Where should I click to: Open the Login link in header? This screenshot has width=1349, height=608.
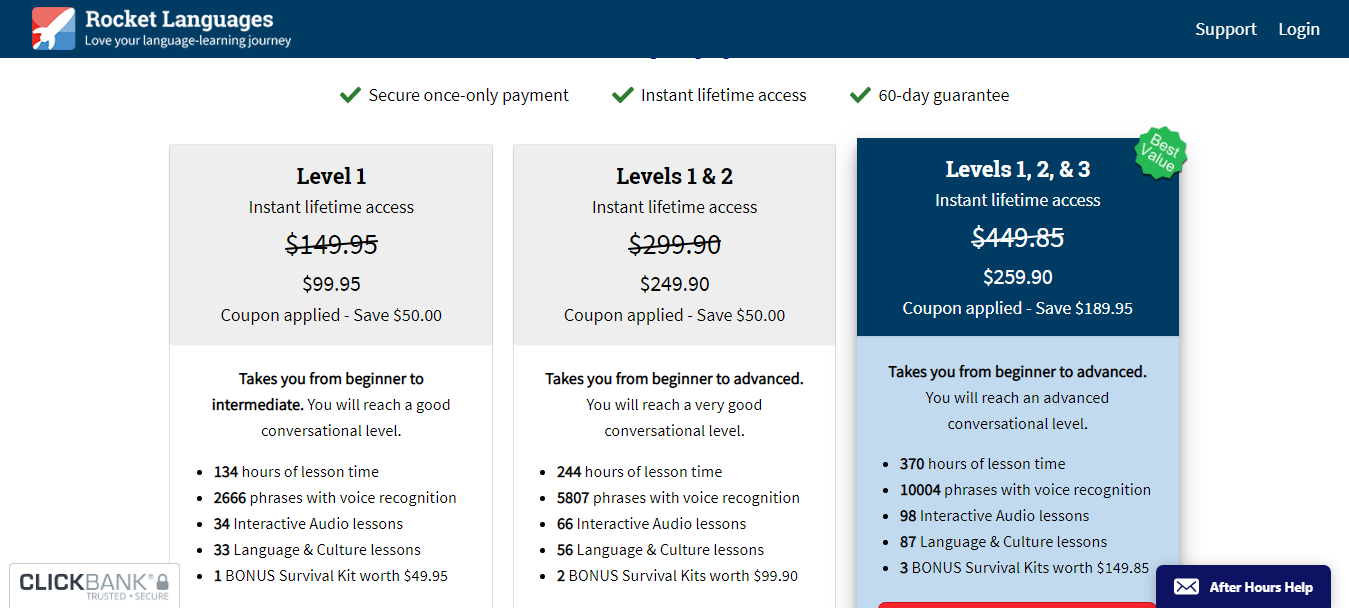click(x=1298, y=29)
